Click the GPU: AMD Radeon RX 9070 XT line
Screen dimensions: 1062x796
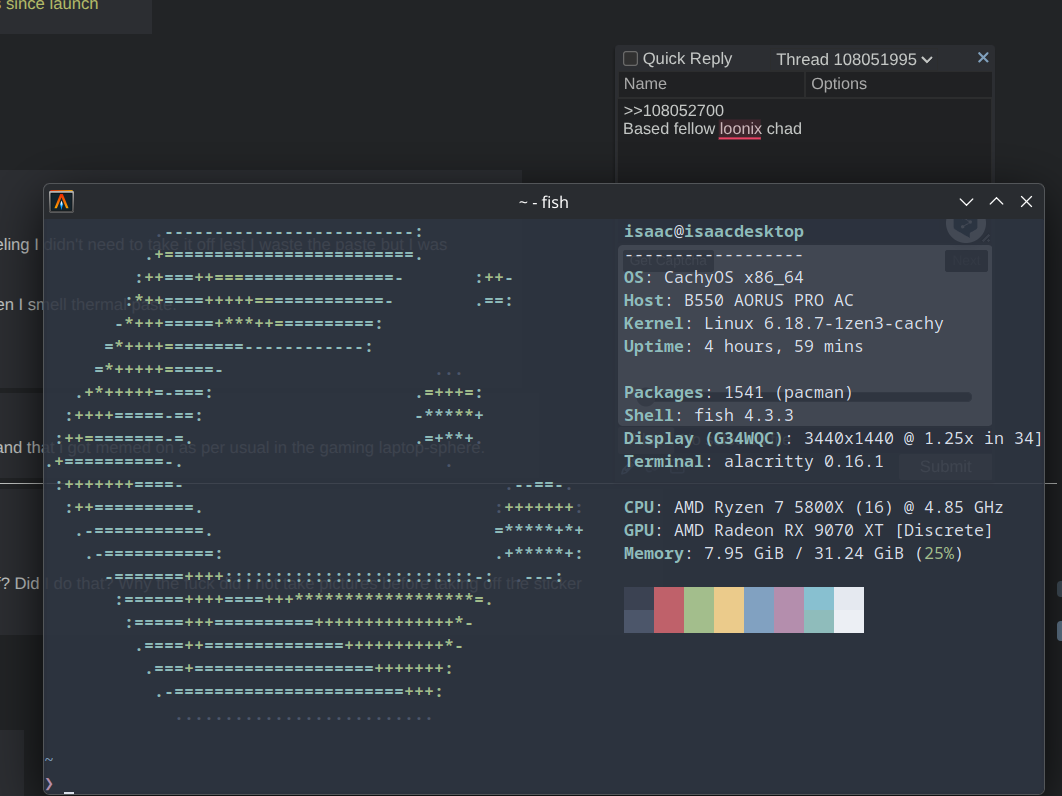click(808, 531)
